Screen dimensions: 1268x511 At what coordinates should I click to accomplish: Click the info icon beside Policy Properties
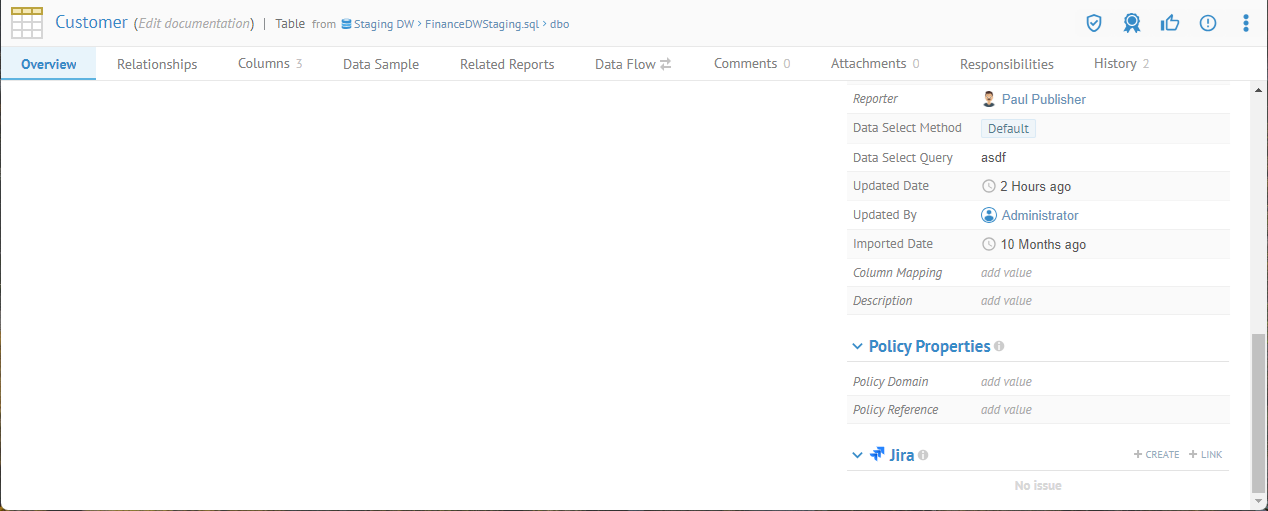point(999,346)
